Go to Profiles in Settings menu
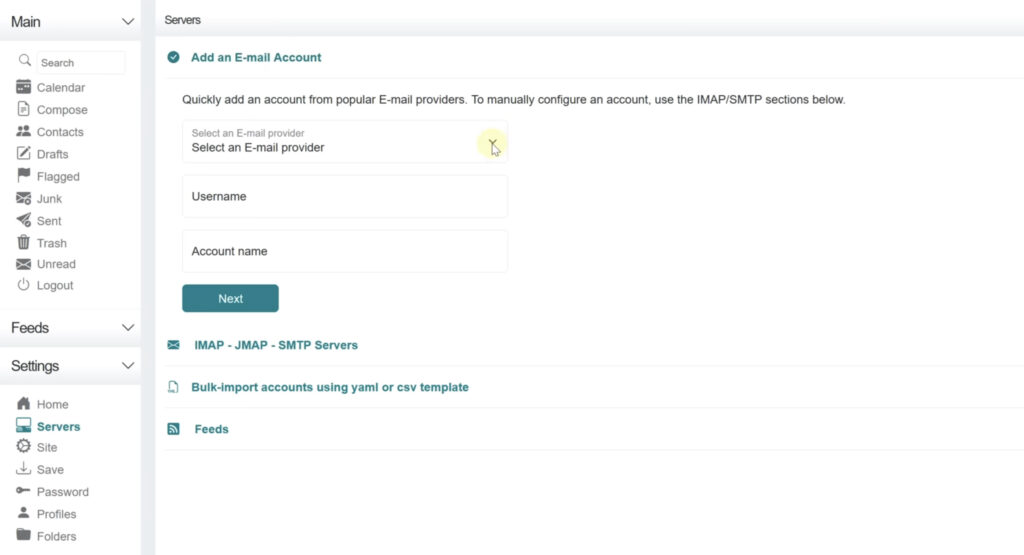 pos(56,514)
